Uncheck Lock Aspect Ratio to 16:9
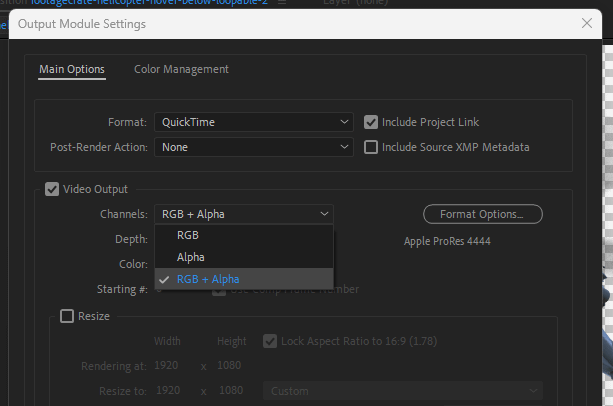613x406 pixels. pyautogui.click(x=269, y=341)
